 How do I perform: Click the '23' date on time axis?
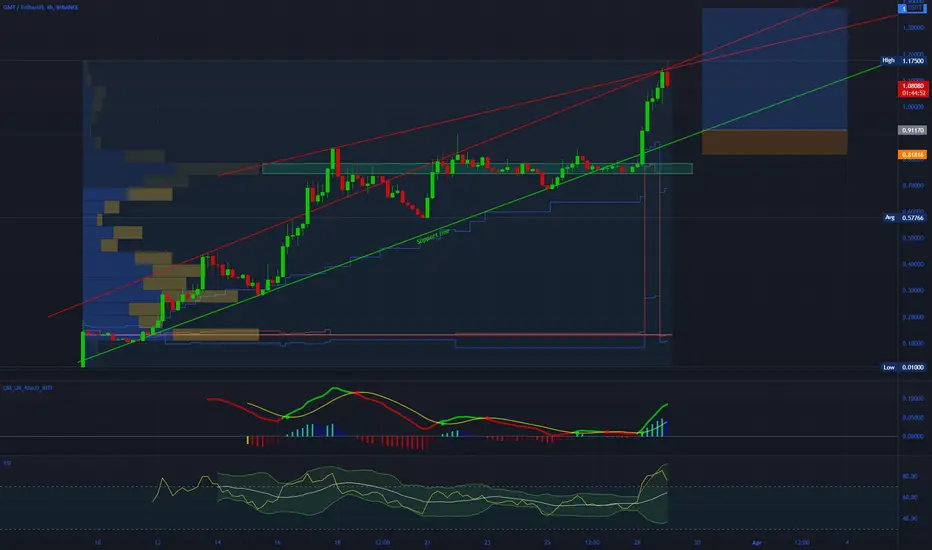click(487, 542)
